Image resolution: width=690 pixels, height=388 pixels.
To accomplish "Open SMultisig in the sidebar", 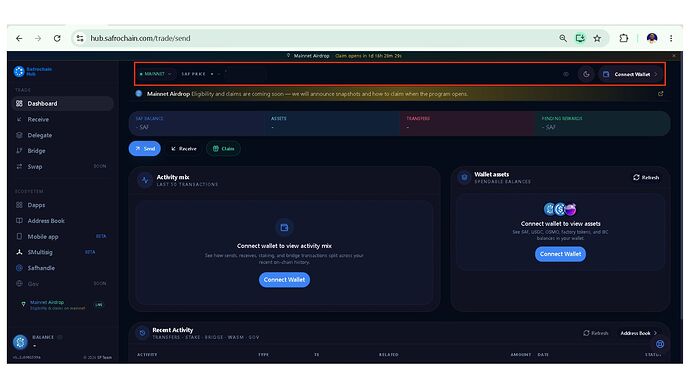I will (x=62, y=252).
